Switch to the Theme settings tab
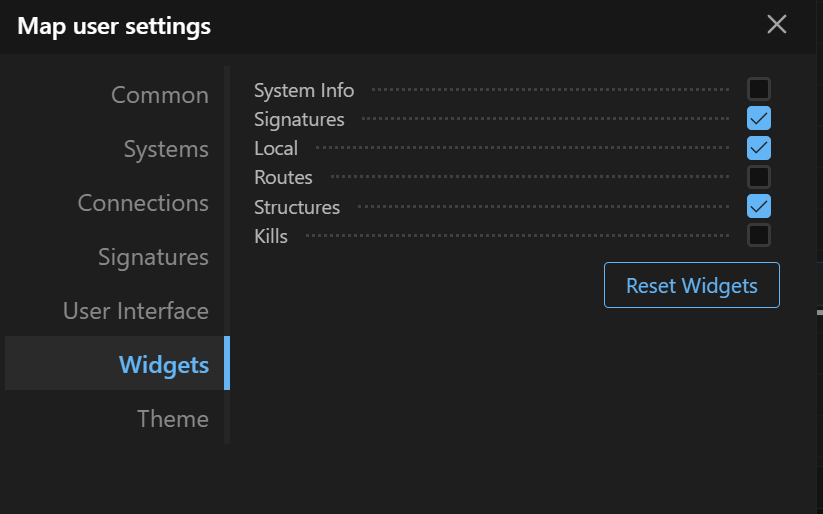823x514 pixels. 173,419
